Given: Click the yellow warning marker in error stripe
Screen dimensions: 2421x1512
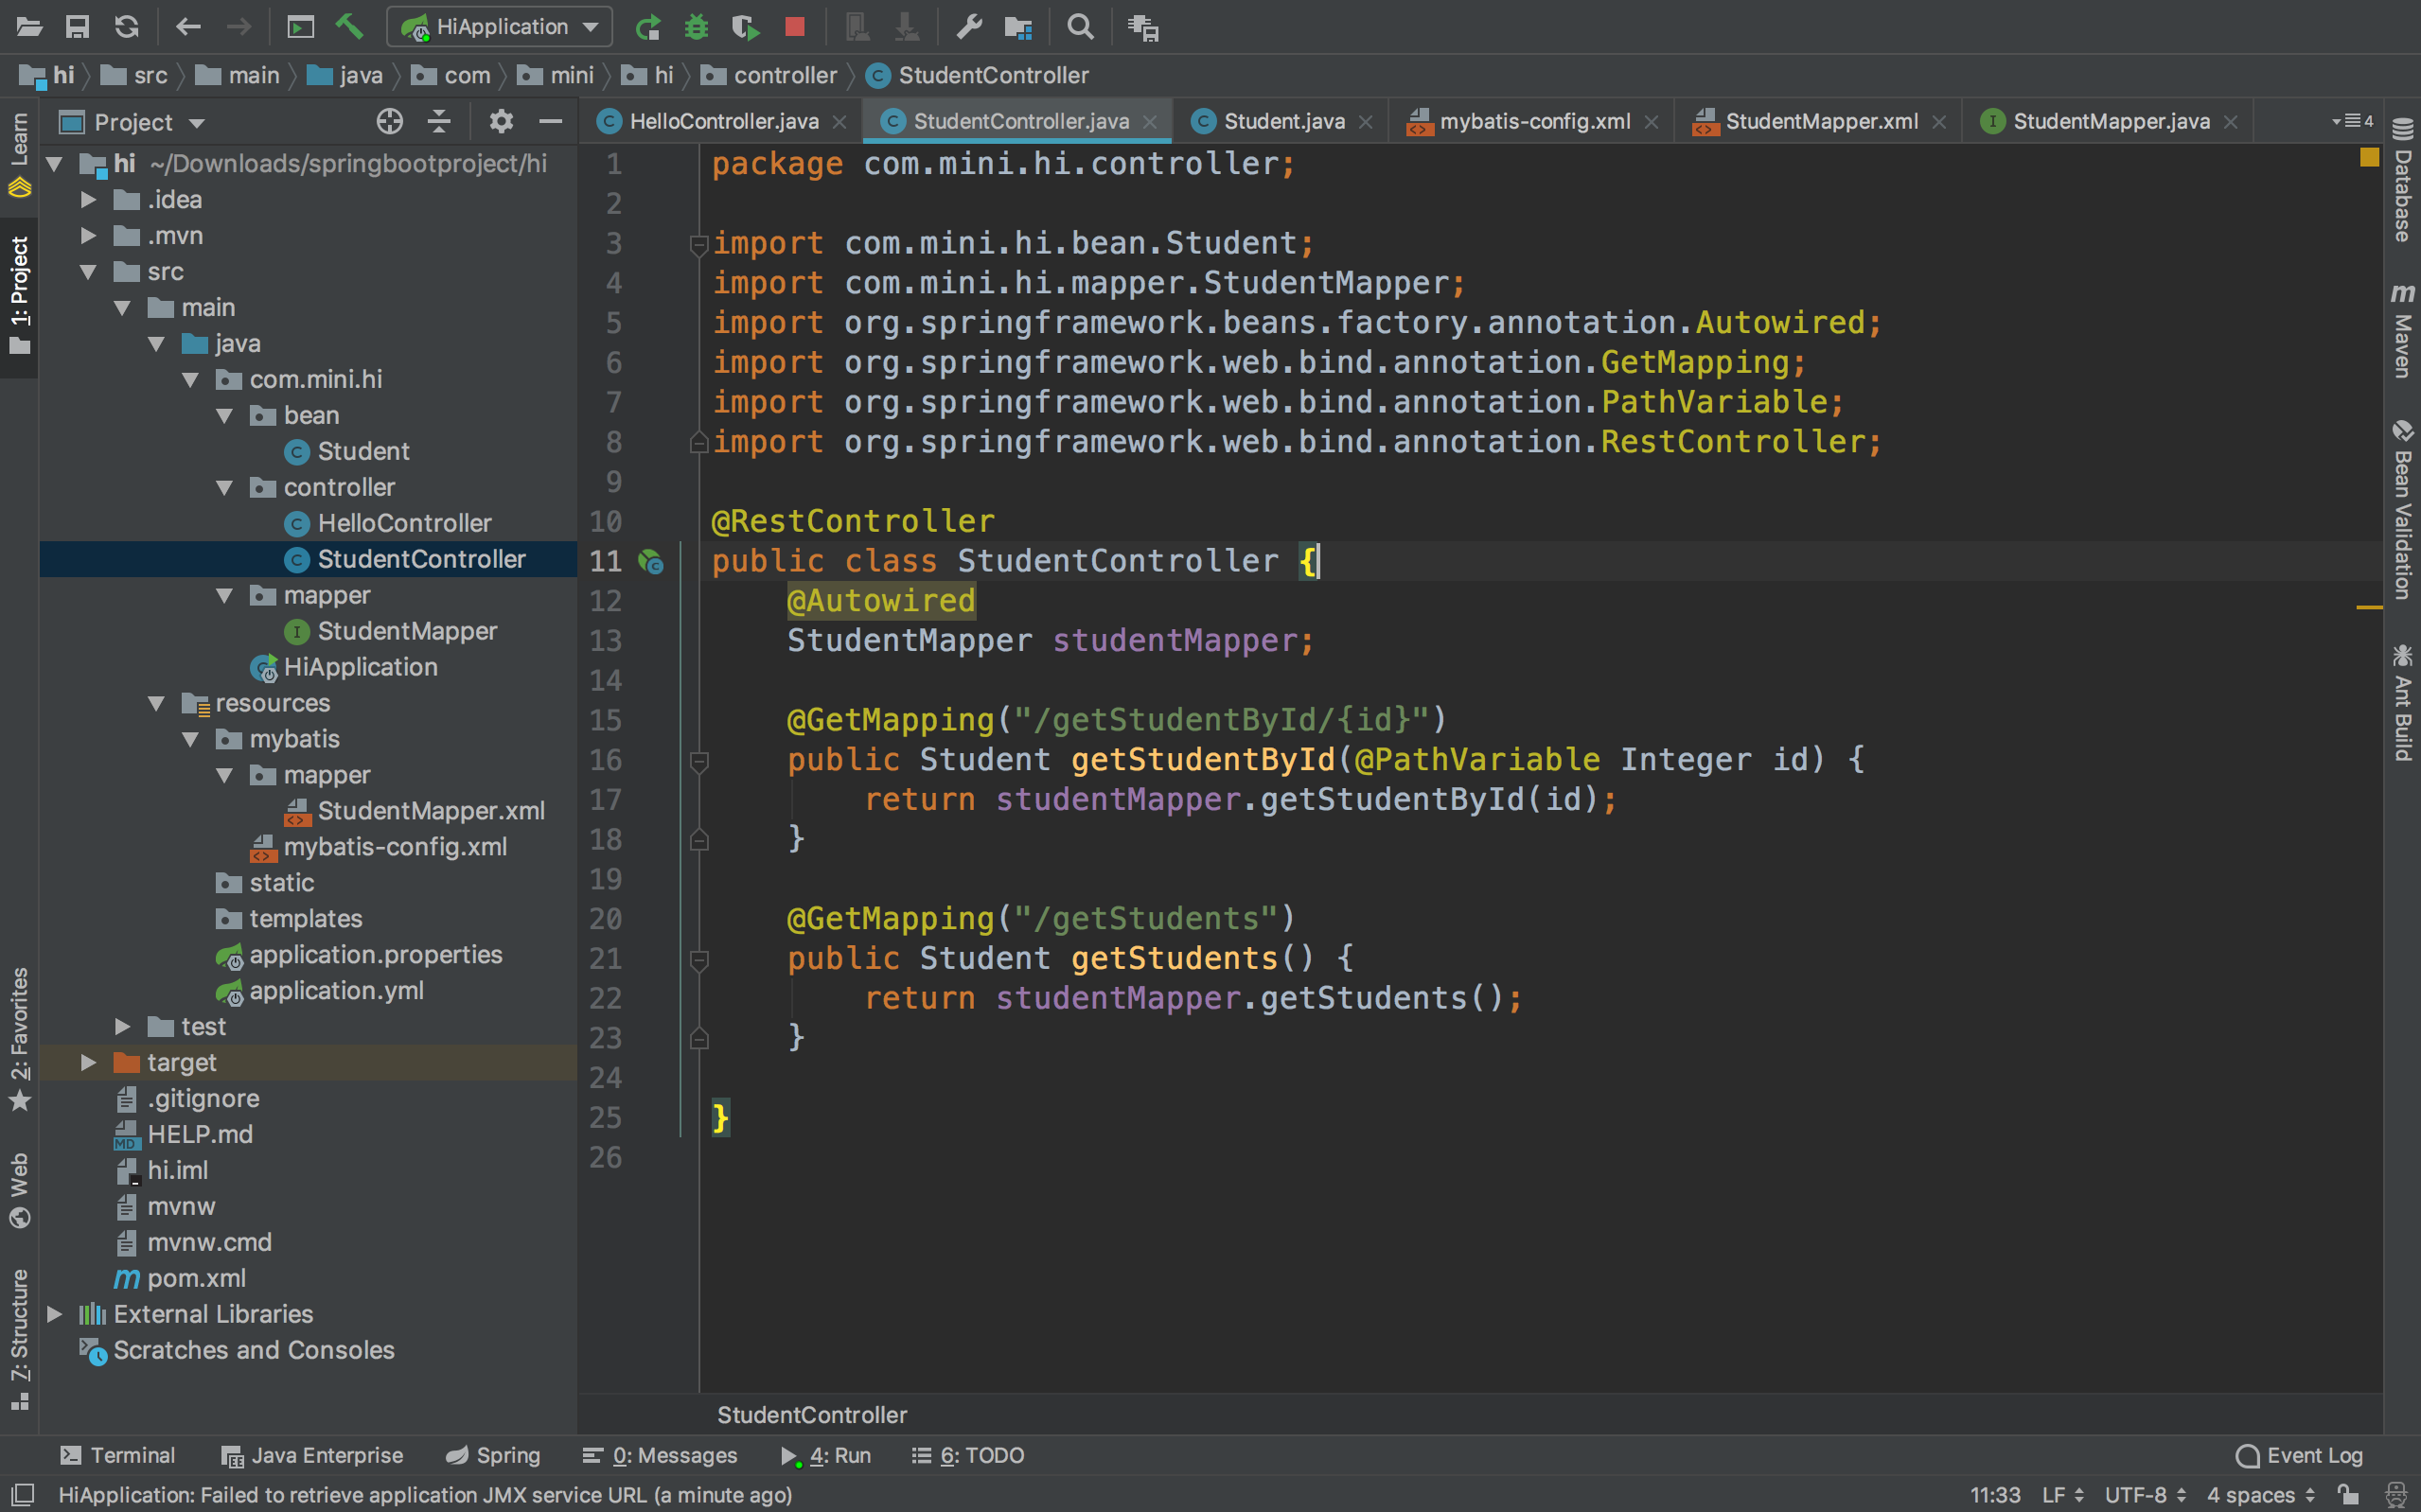Looking at the screenshot, I should [x=2369, y=607].
